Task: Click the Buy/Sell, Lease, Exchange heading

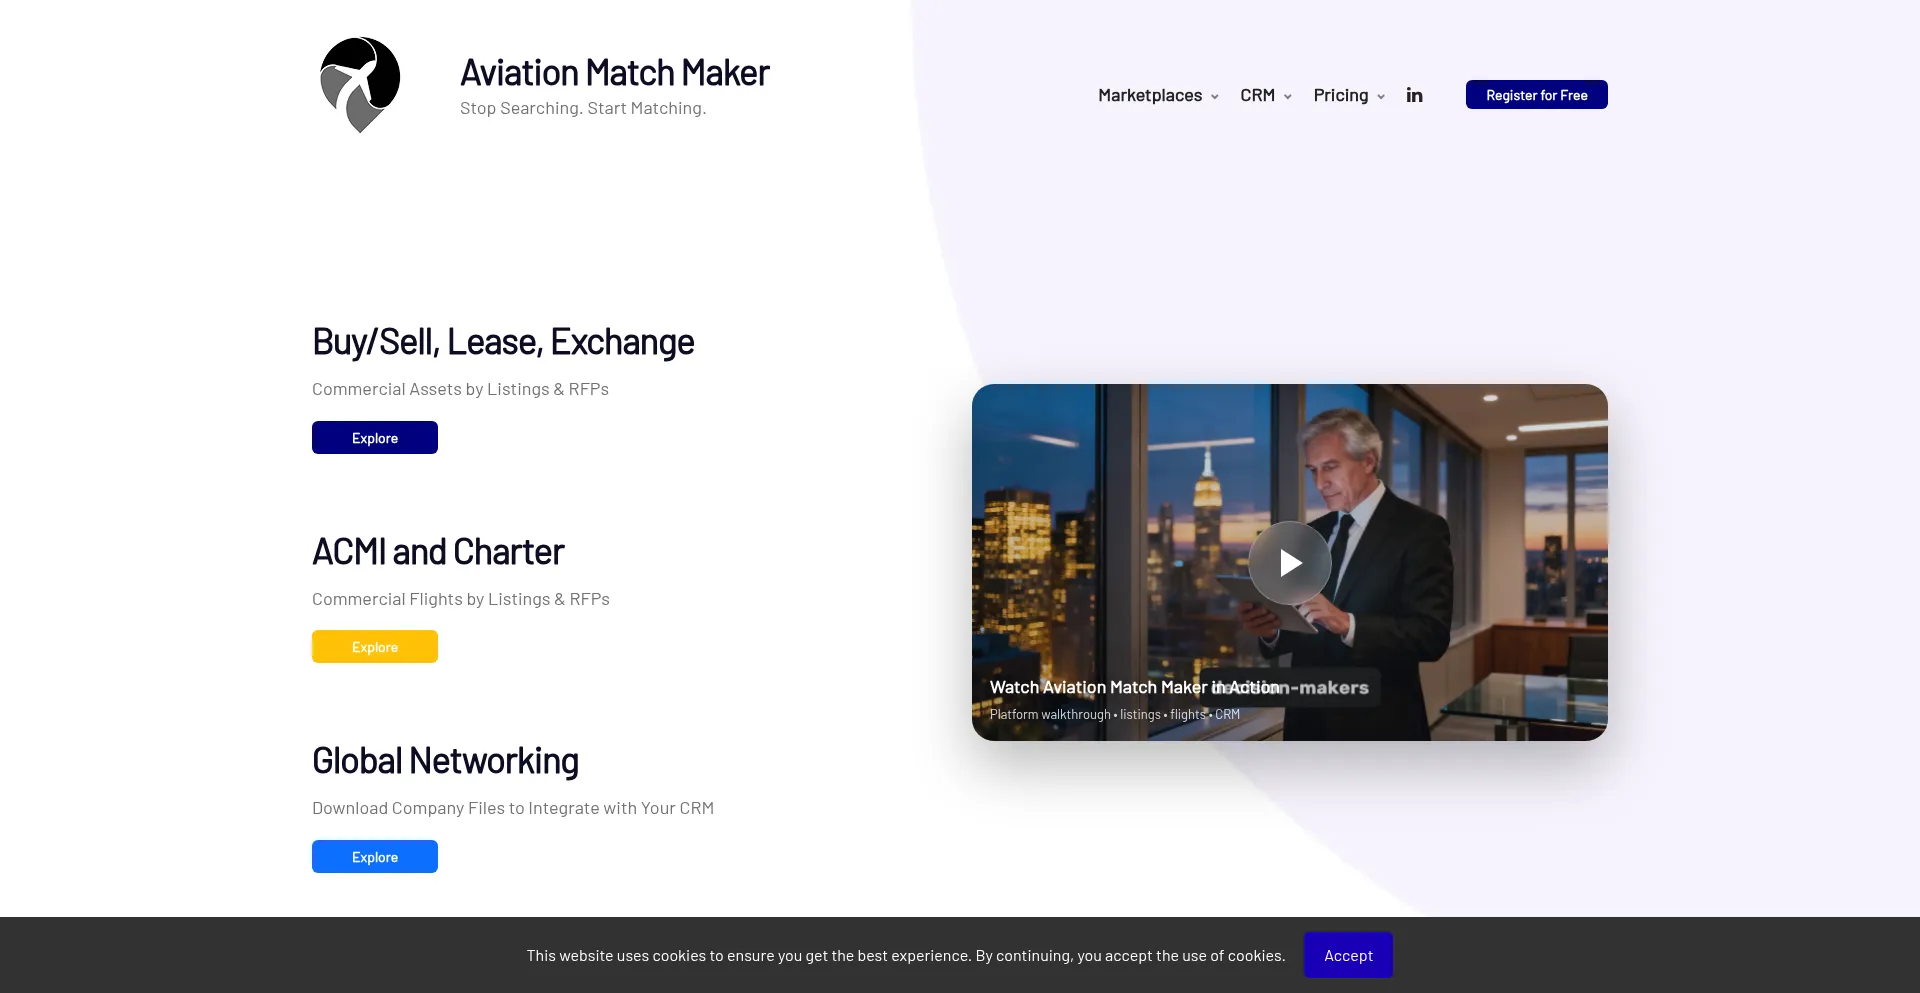Action: coord(503,342)
